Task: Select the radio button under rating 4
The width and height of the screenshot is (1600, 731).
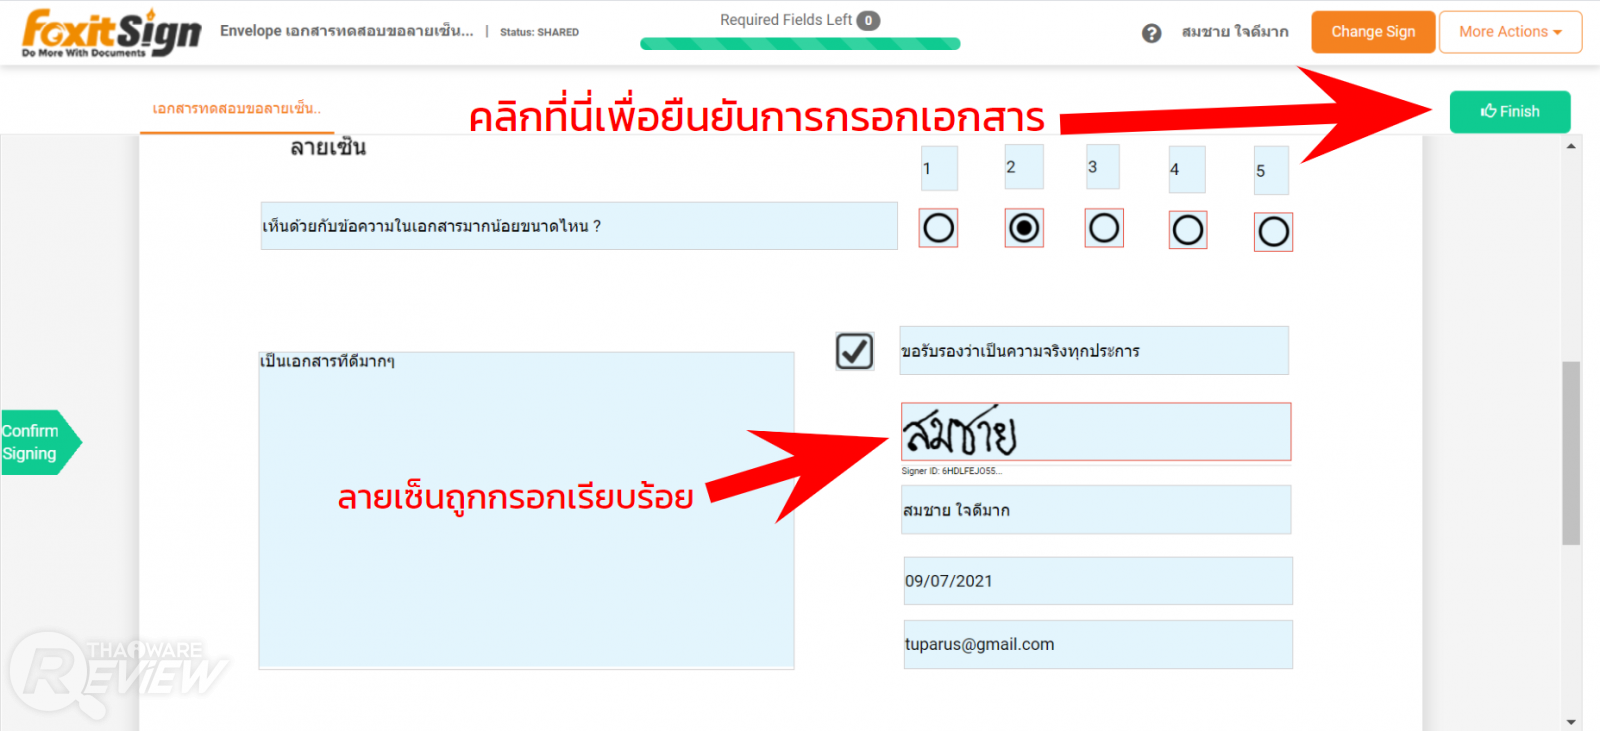Action: tap(1188, 230)
